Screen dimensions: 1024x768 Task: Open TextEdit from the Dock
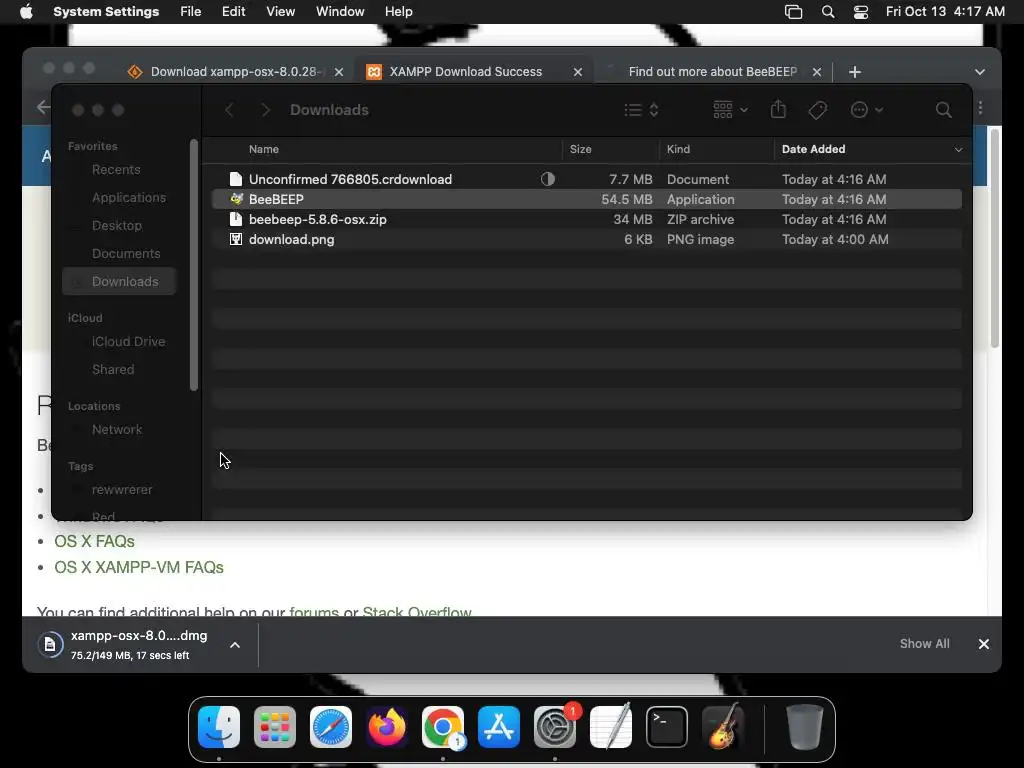[x=611, y=727]
